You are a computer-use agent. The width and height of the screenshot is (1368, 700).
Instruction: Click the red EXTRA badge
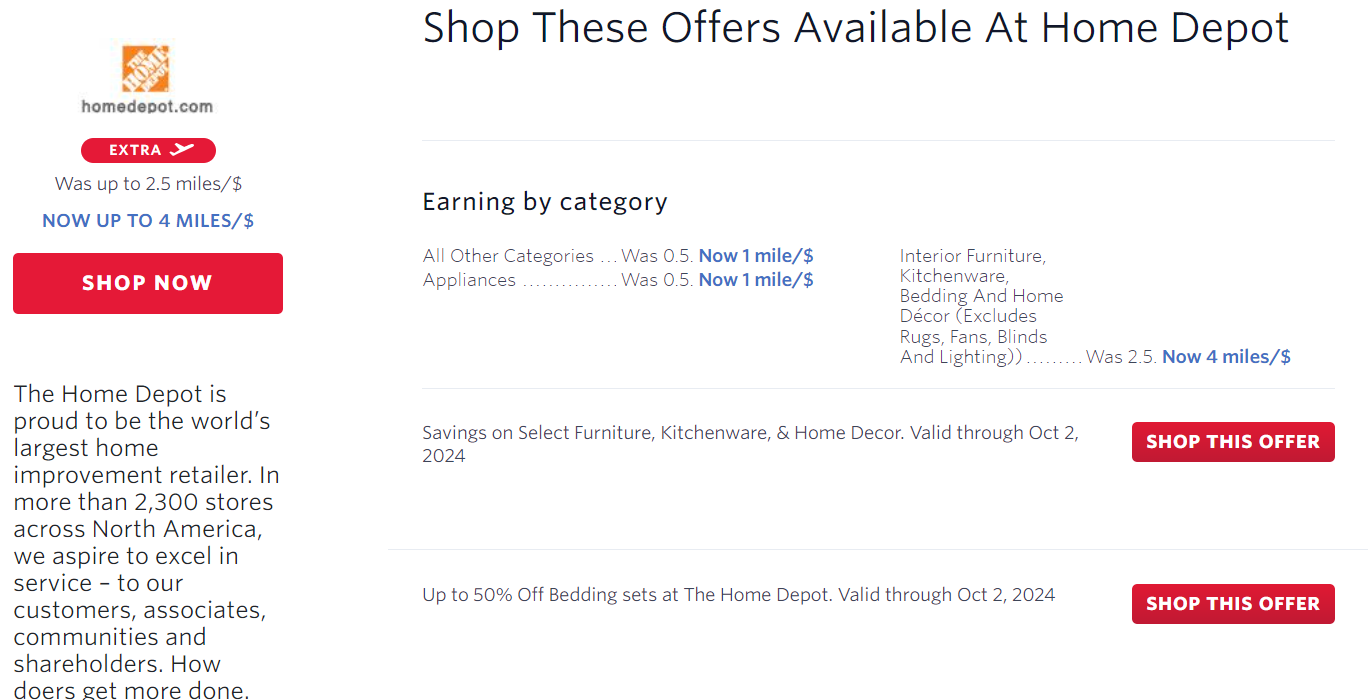click(x=148, y=150)
